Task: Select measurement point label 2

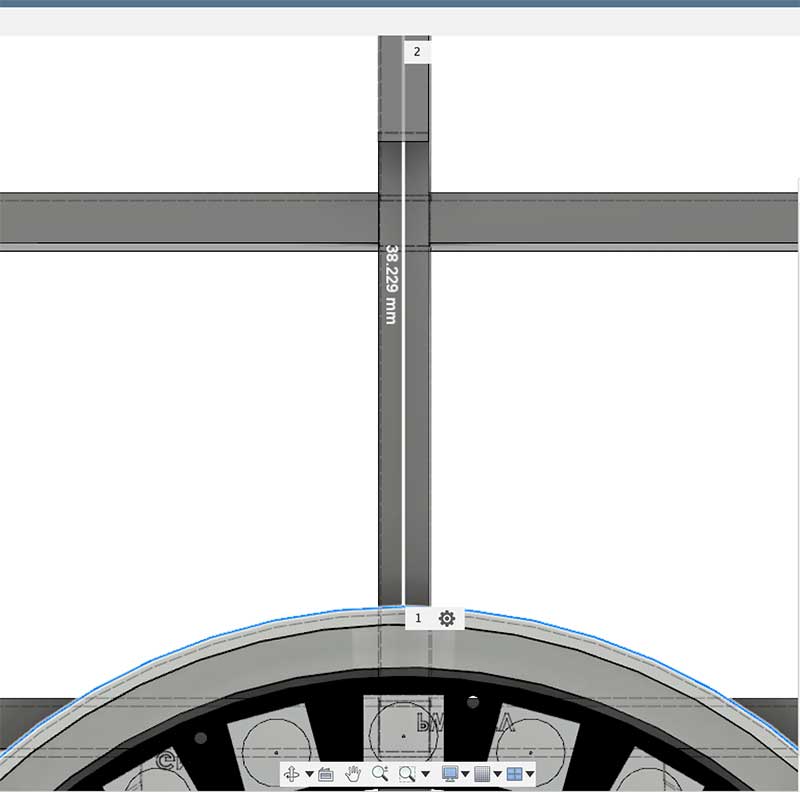Action: pos(417,52)
